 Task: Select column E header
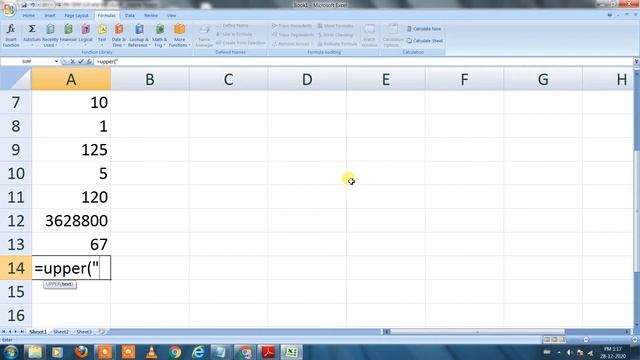386,79
